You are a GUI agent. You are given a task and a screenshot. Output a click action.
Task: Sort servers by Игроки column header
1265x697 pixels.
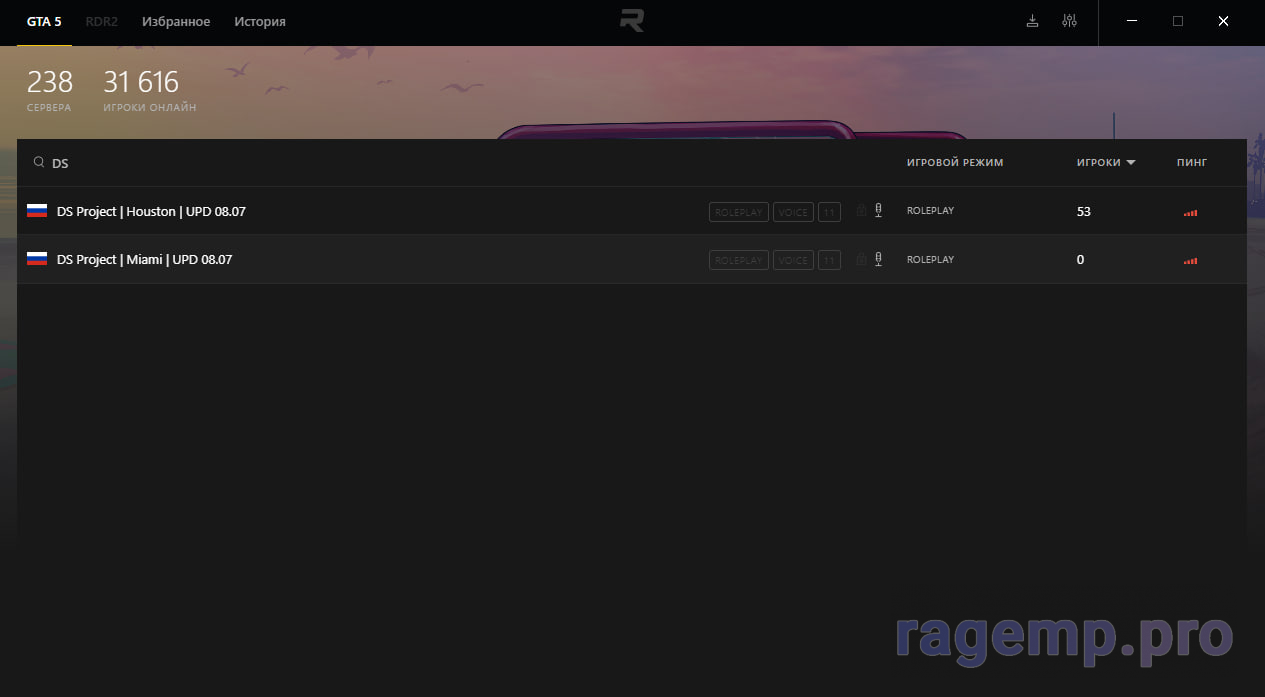[1098, 163]
